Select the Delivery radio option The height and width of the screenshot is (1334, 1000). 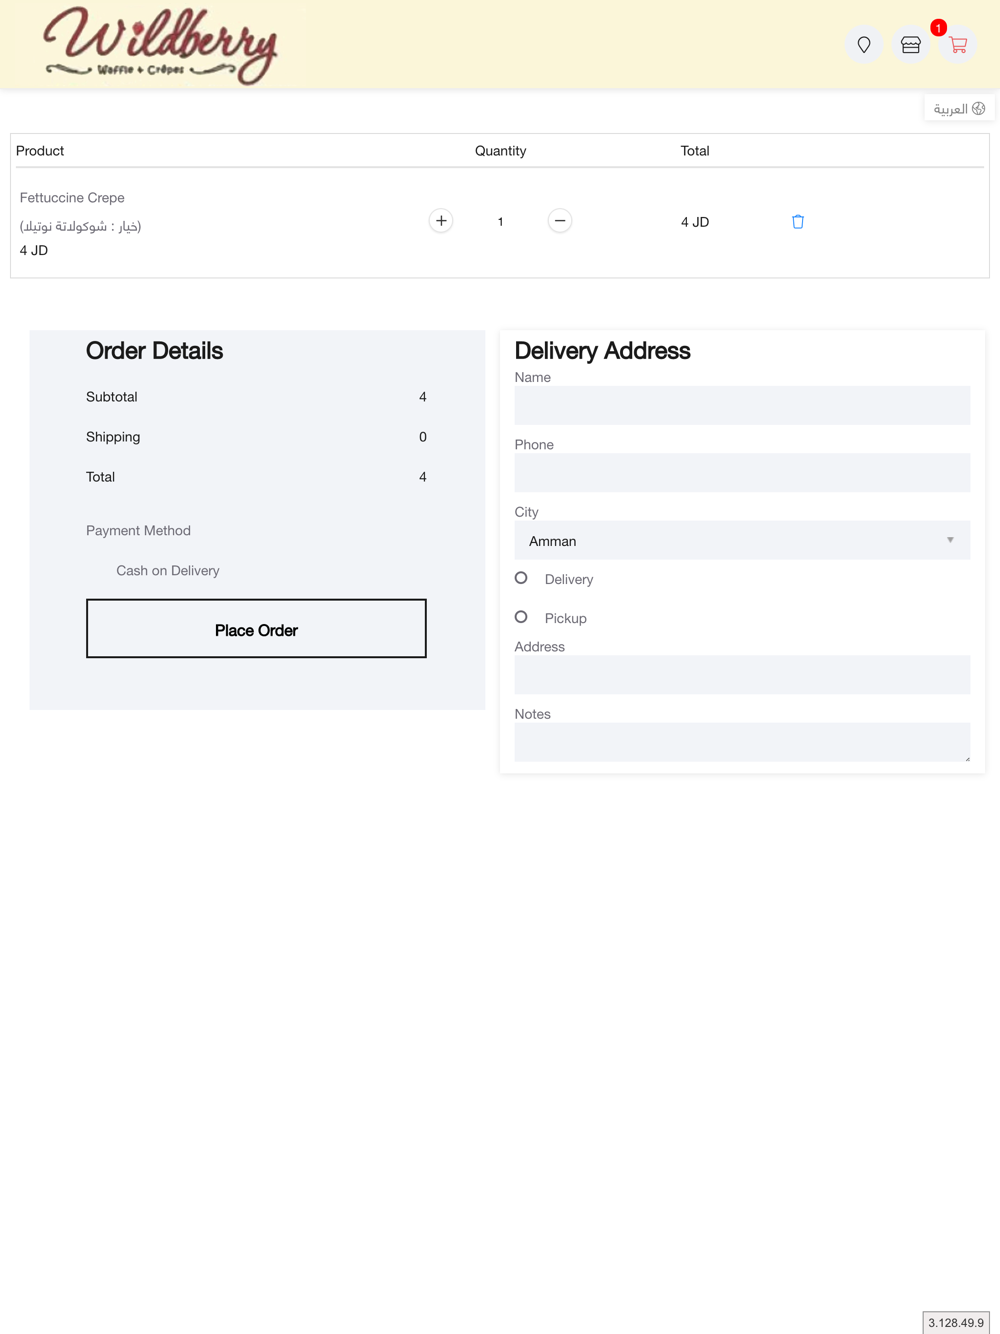click(521, 578)
